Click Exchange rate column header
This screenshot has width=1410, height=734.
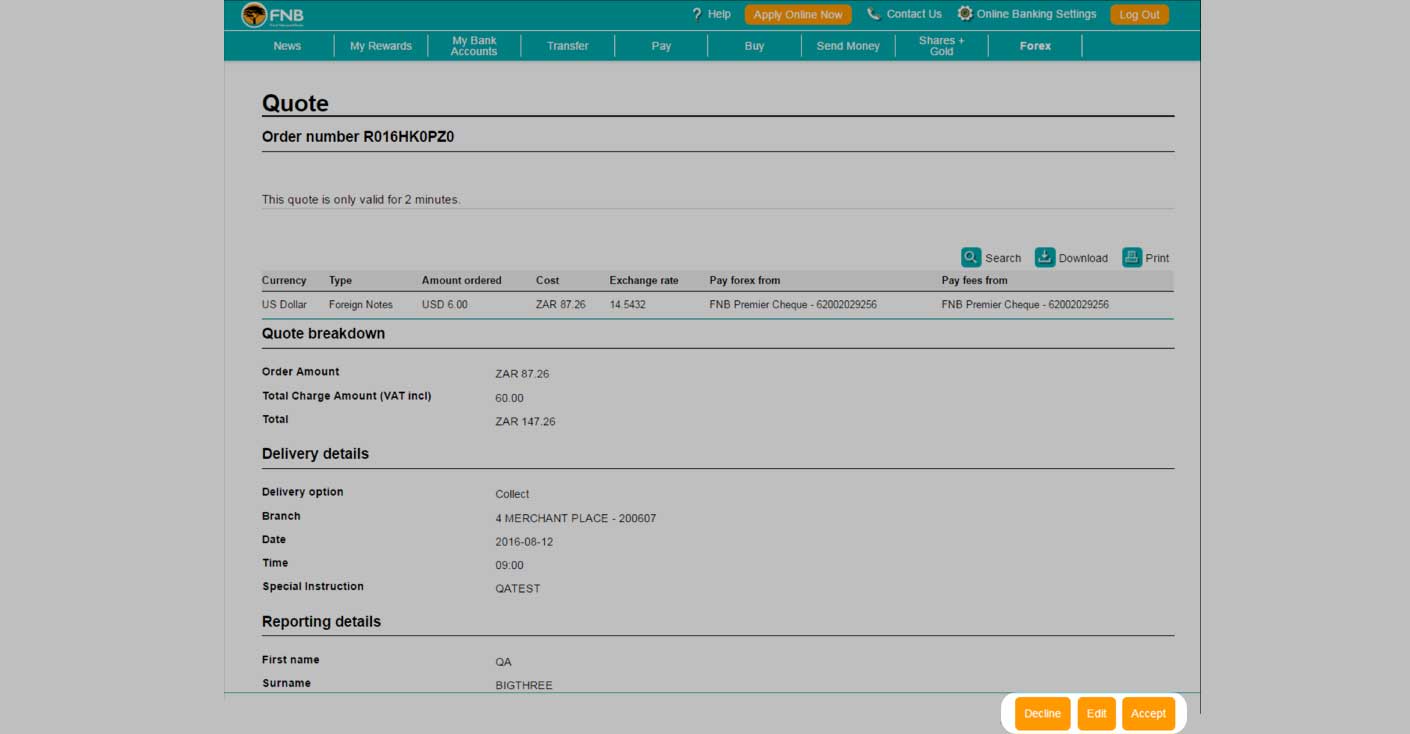tap(644, 281)
